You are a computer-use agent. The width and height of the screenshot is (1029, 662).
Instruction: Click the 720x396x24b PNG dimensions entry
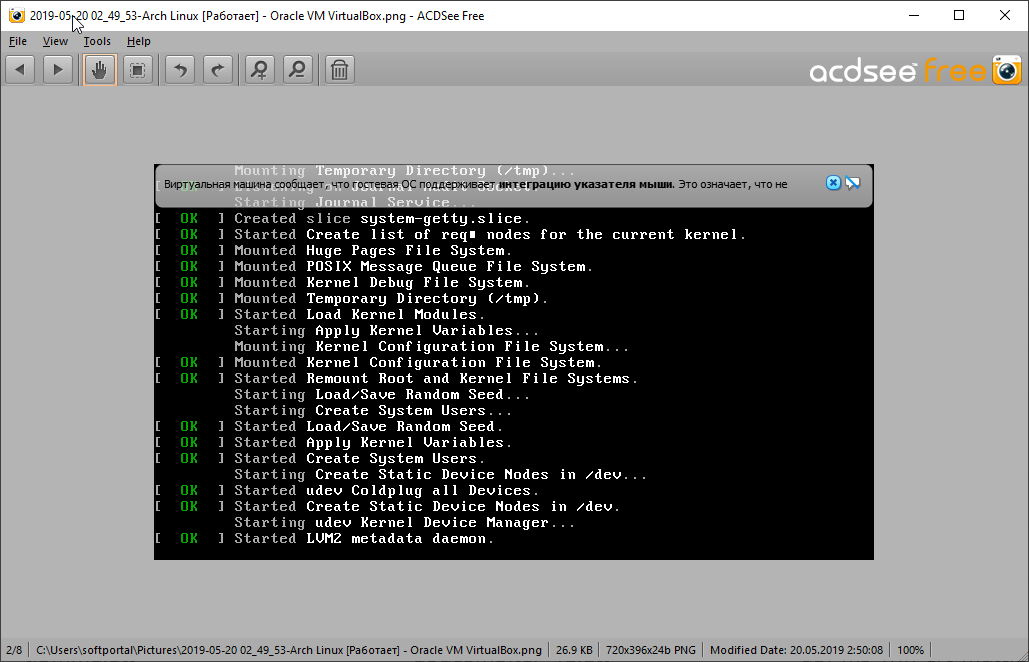click(x=650, y=650)
